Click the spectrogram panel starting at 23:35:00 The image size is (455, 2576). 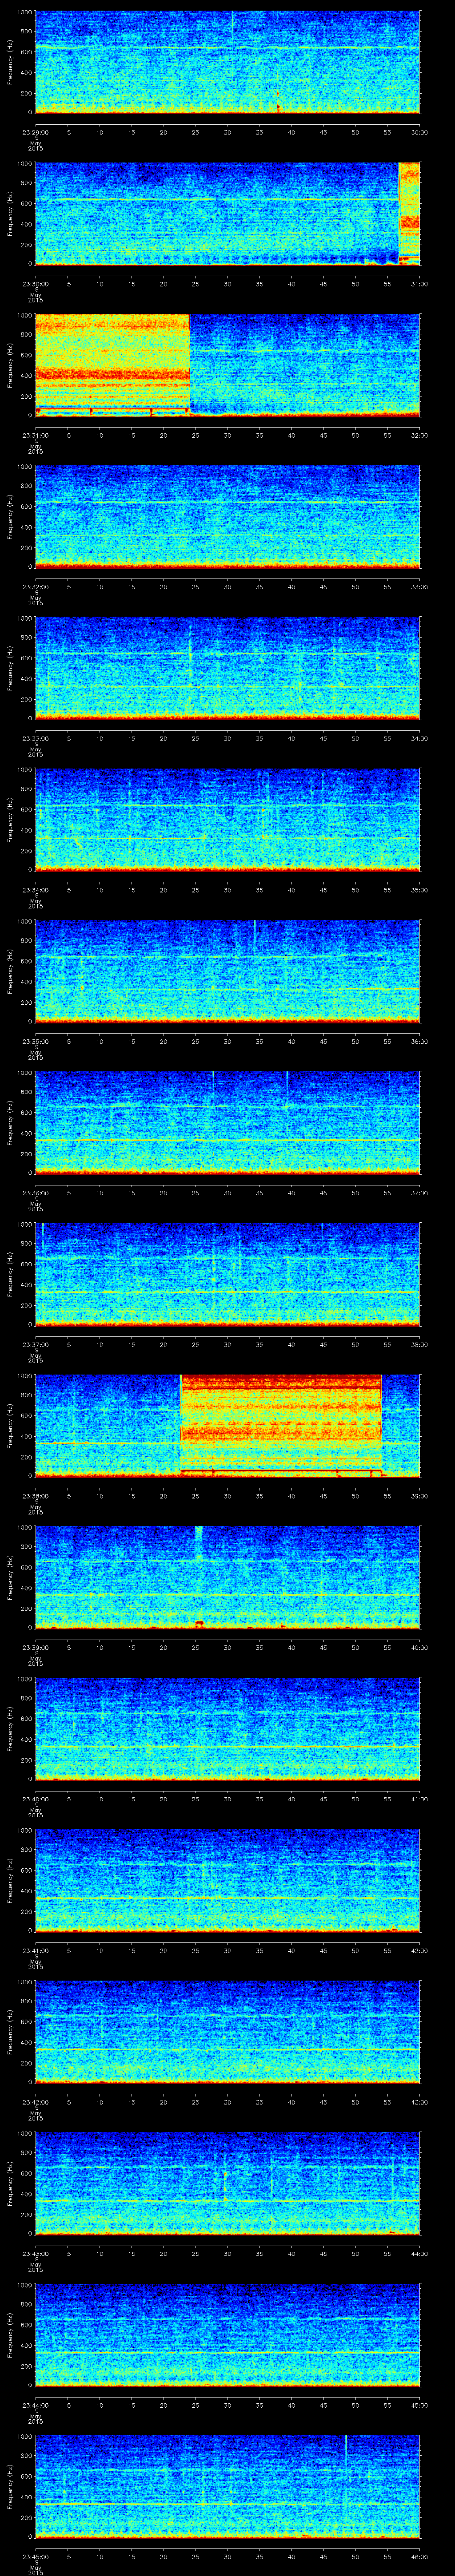click(x=227, y=972)
